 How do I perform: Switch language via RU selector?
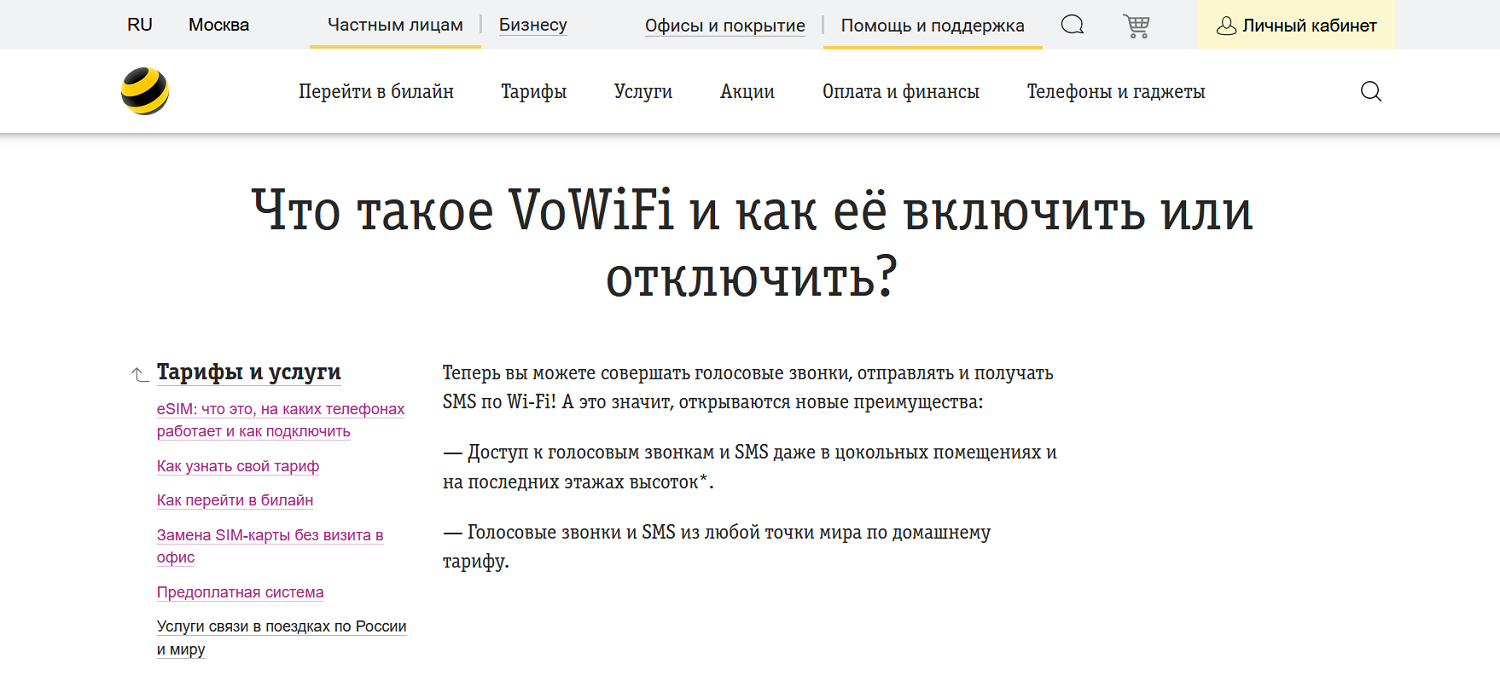click(140, 25)
